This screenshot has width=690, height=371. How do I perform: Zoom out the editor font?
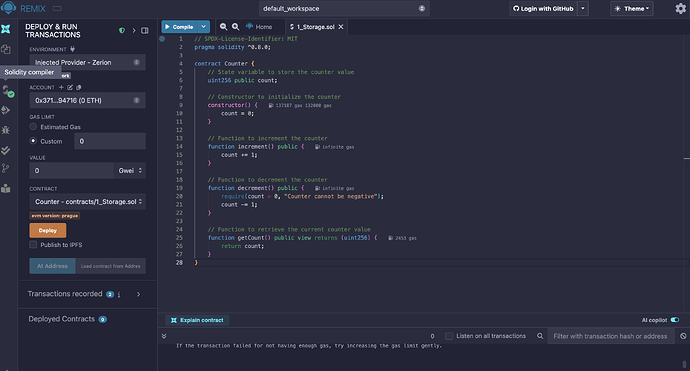224,27
